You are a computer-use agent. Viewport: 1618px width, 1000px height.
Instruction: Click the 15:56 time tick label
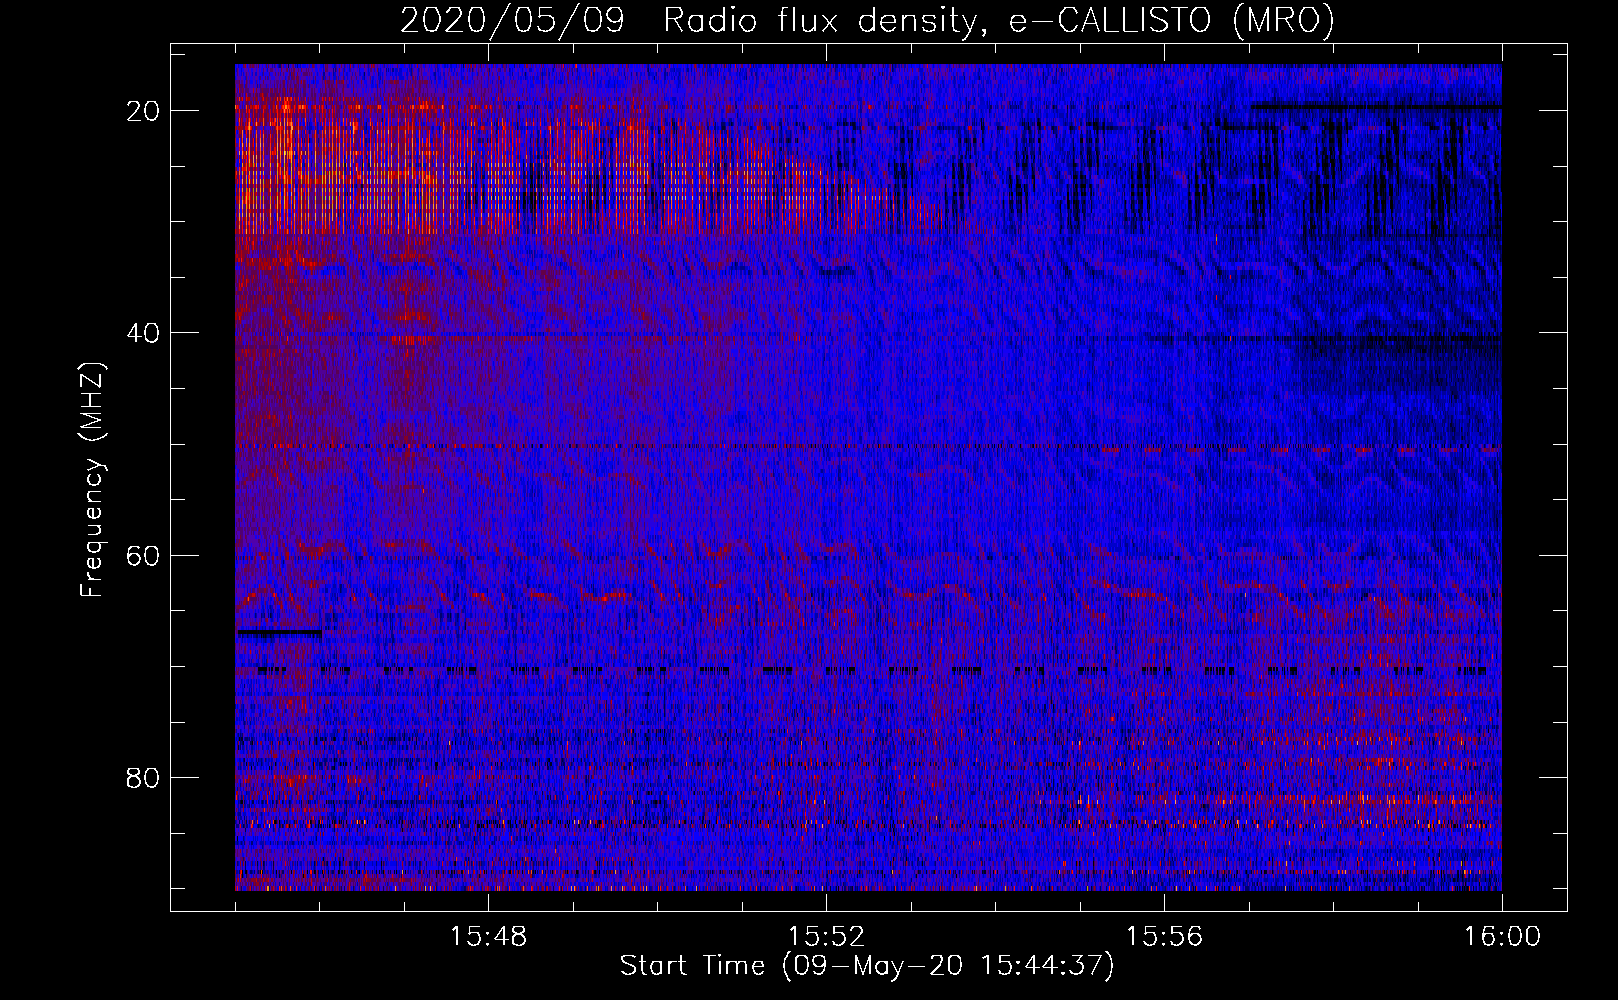tap(1164, 937)
